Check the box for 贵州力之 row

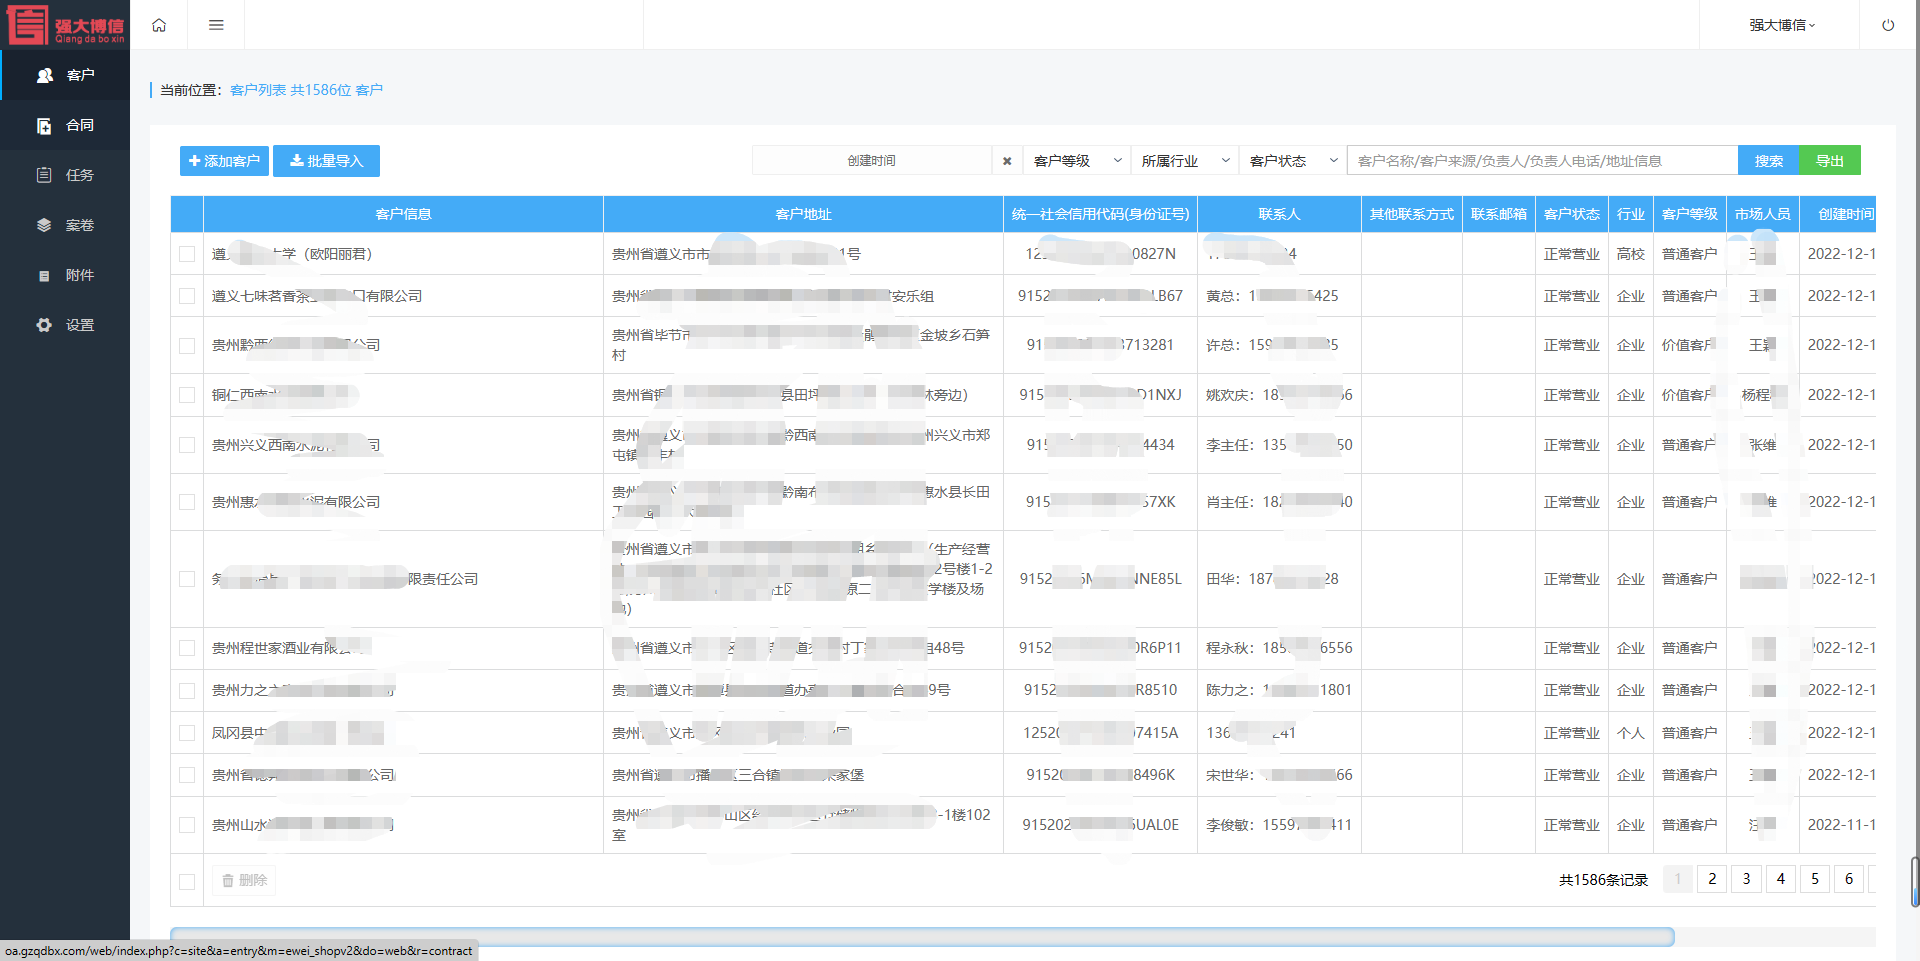point(187,690)
